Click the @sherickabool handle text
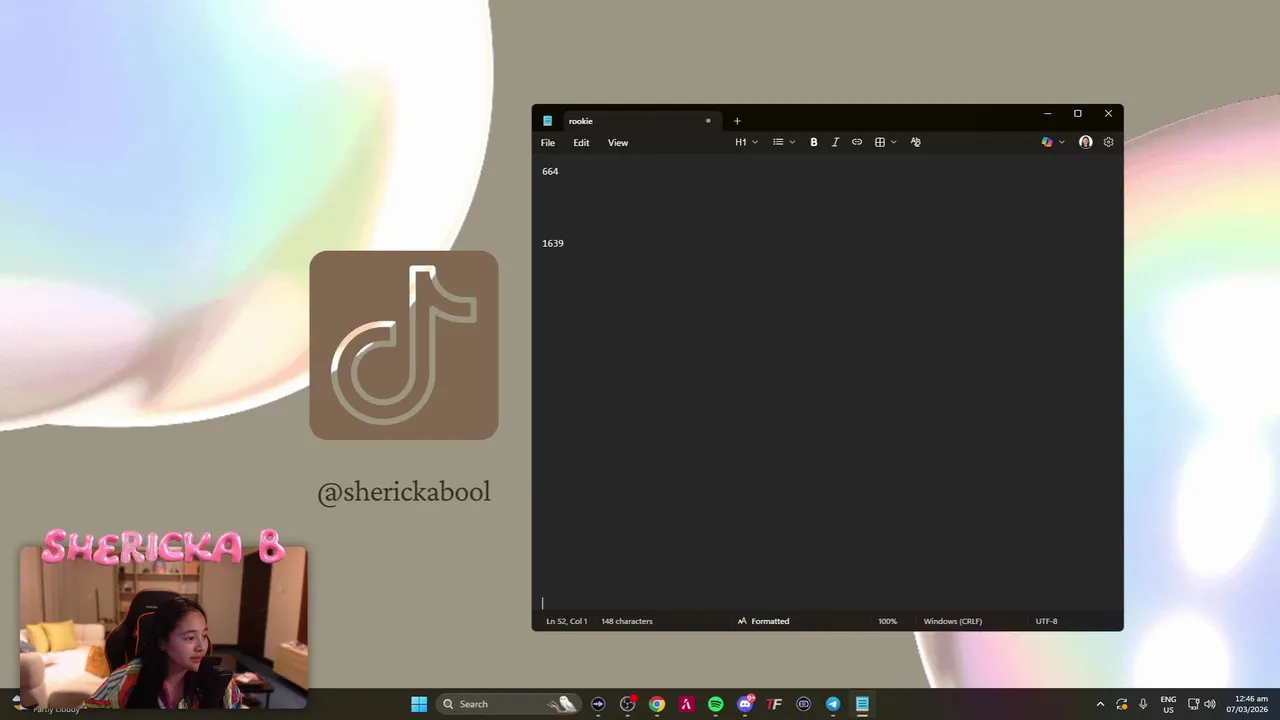 pos(404,492)
